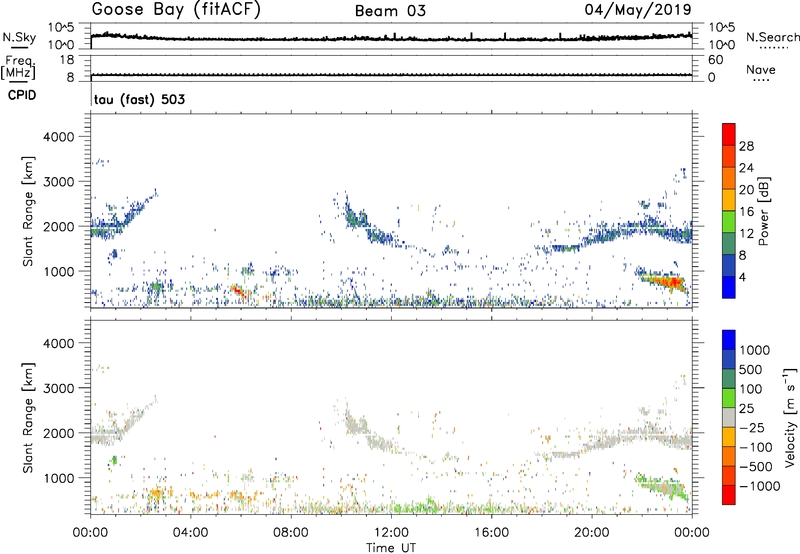Select the "12:00" time tick label

[x=391, y=533]
